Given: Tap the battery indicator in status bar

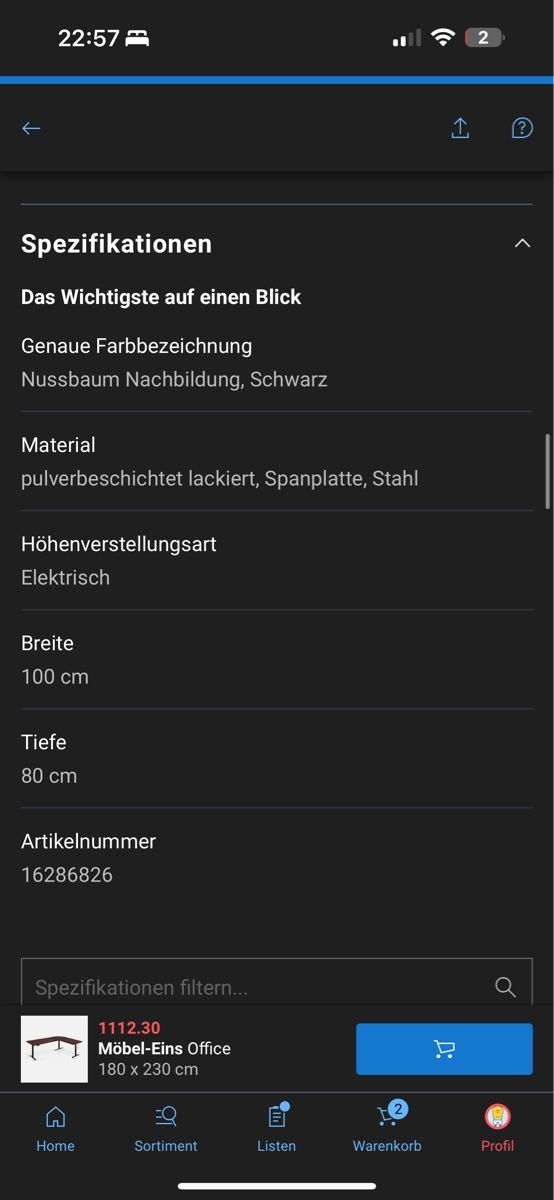Looking at the screenshot, I should coord(485,38).
